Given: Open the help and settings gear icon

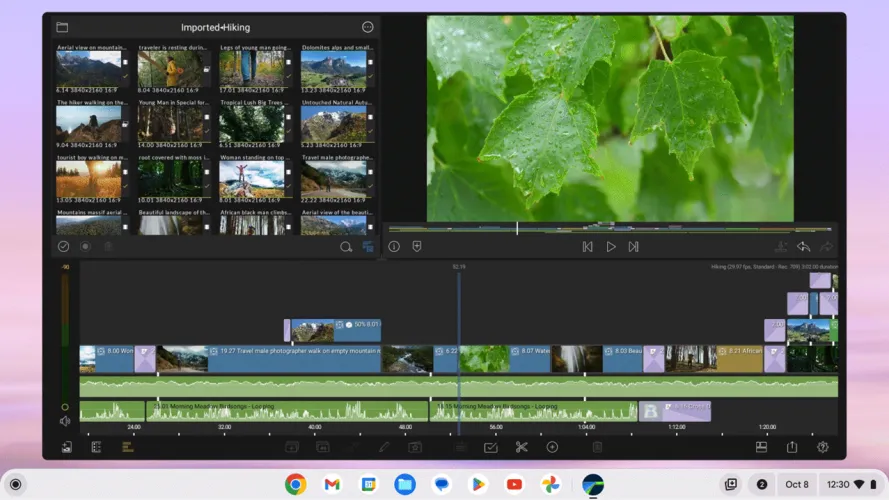Looking at the screenshot, I should [x=823, y=447].
